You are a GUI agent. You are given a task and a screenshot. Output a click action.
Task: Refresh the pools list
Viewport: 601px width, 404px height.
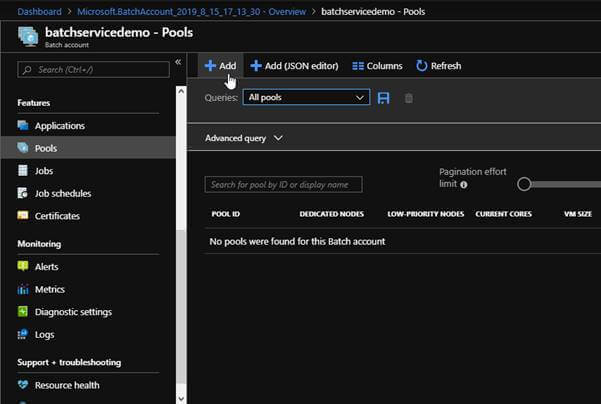[x=439, y=66]
